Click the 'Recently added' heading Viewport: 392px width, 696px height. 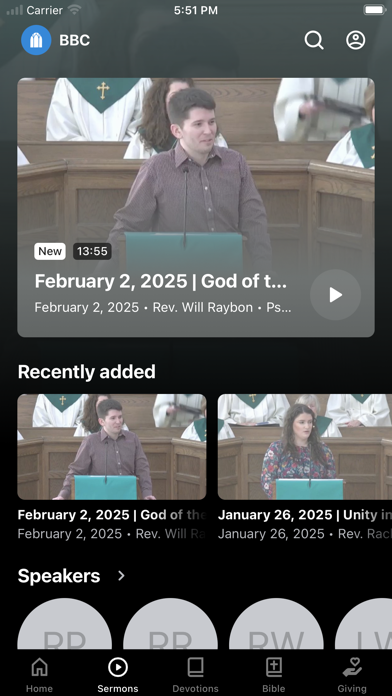(87, 372)
